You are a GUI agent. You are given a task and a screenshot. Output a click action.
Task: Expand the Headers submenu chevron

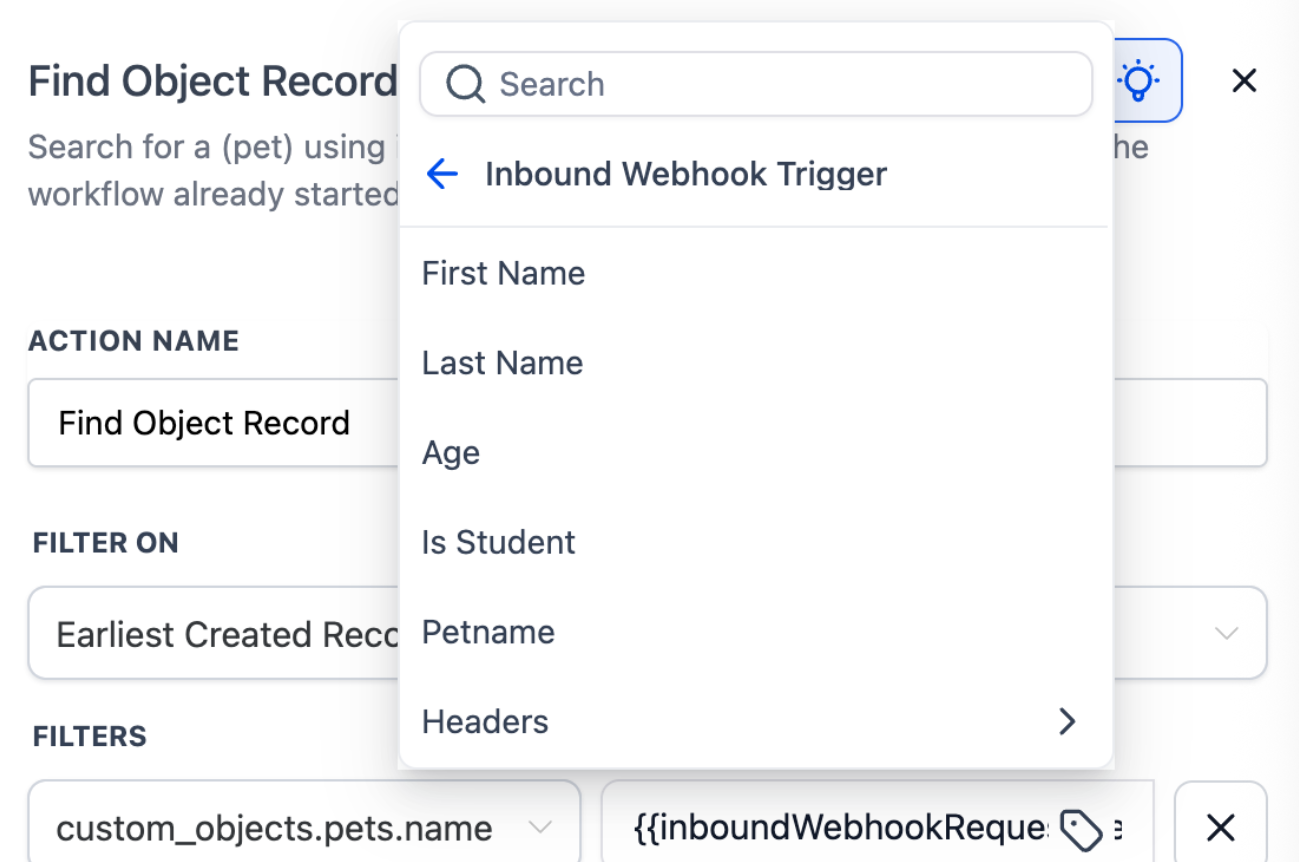click(1067, 721)
